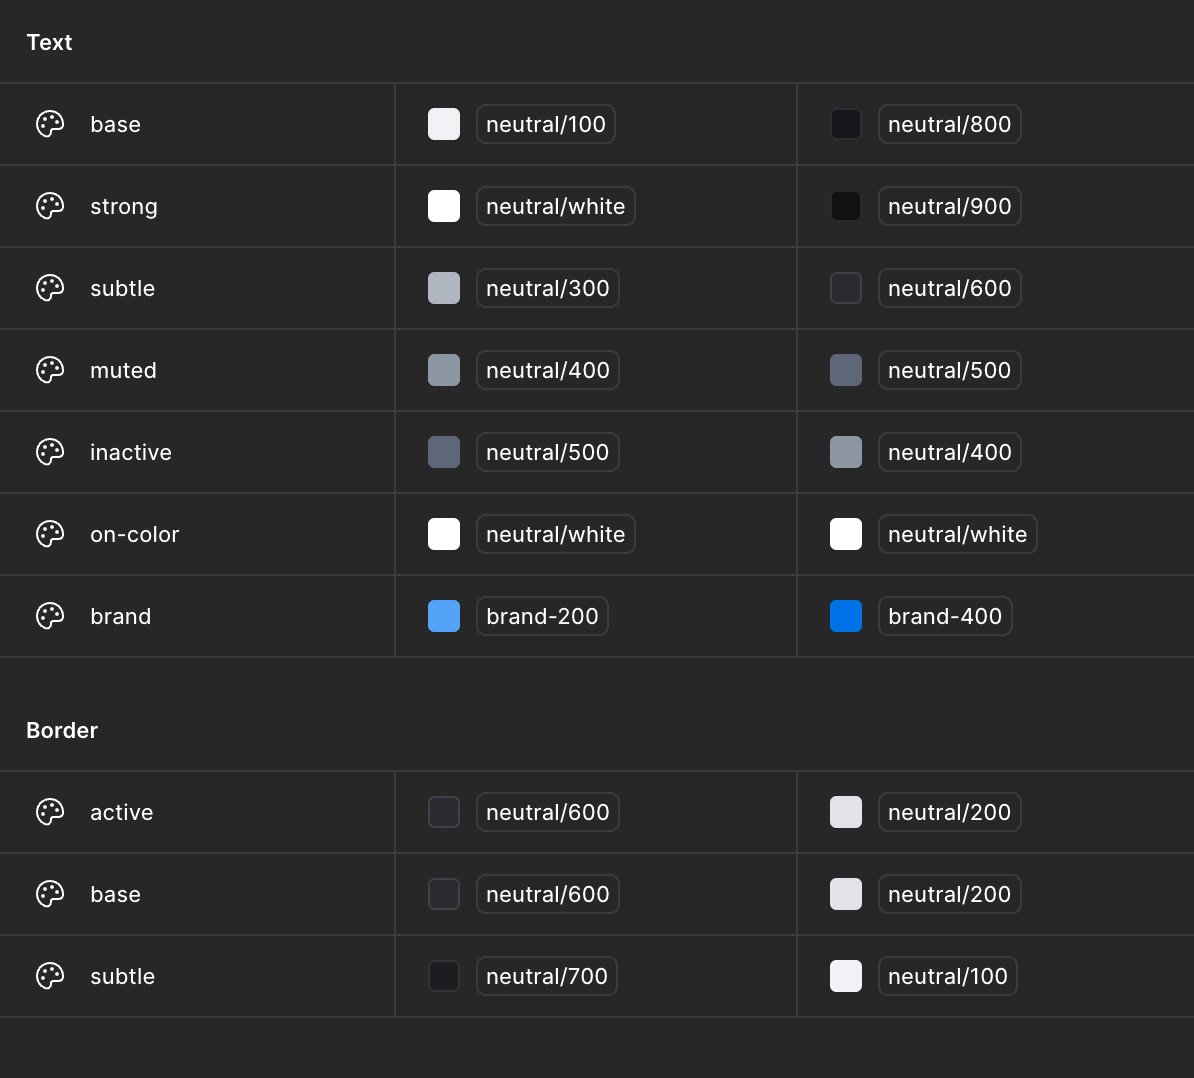Select the muted variable name
Image resolution: width=1194 pixels, height=1078 pixels.
pyautogui.click(x=123, y=370)
